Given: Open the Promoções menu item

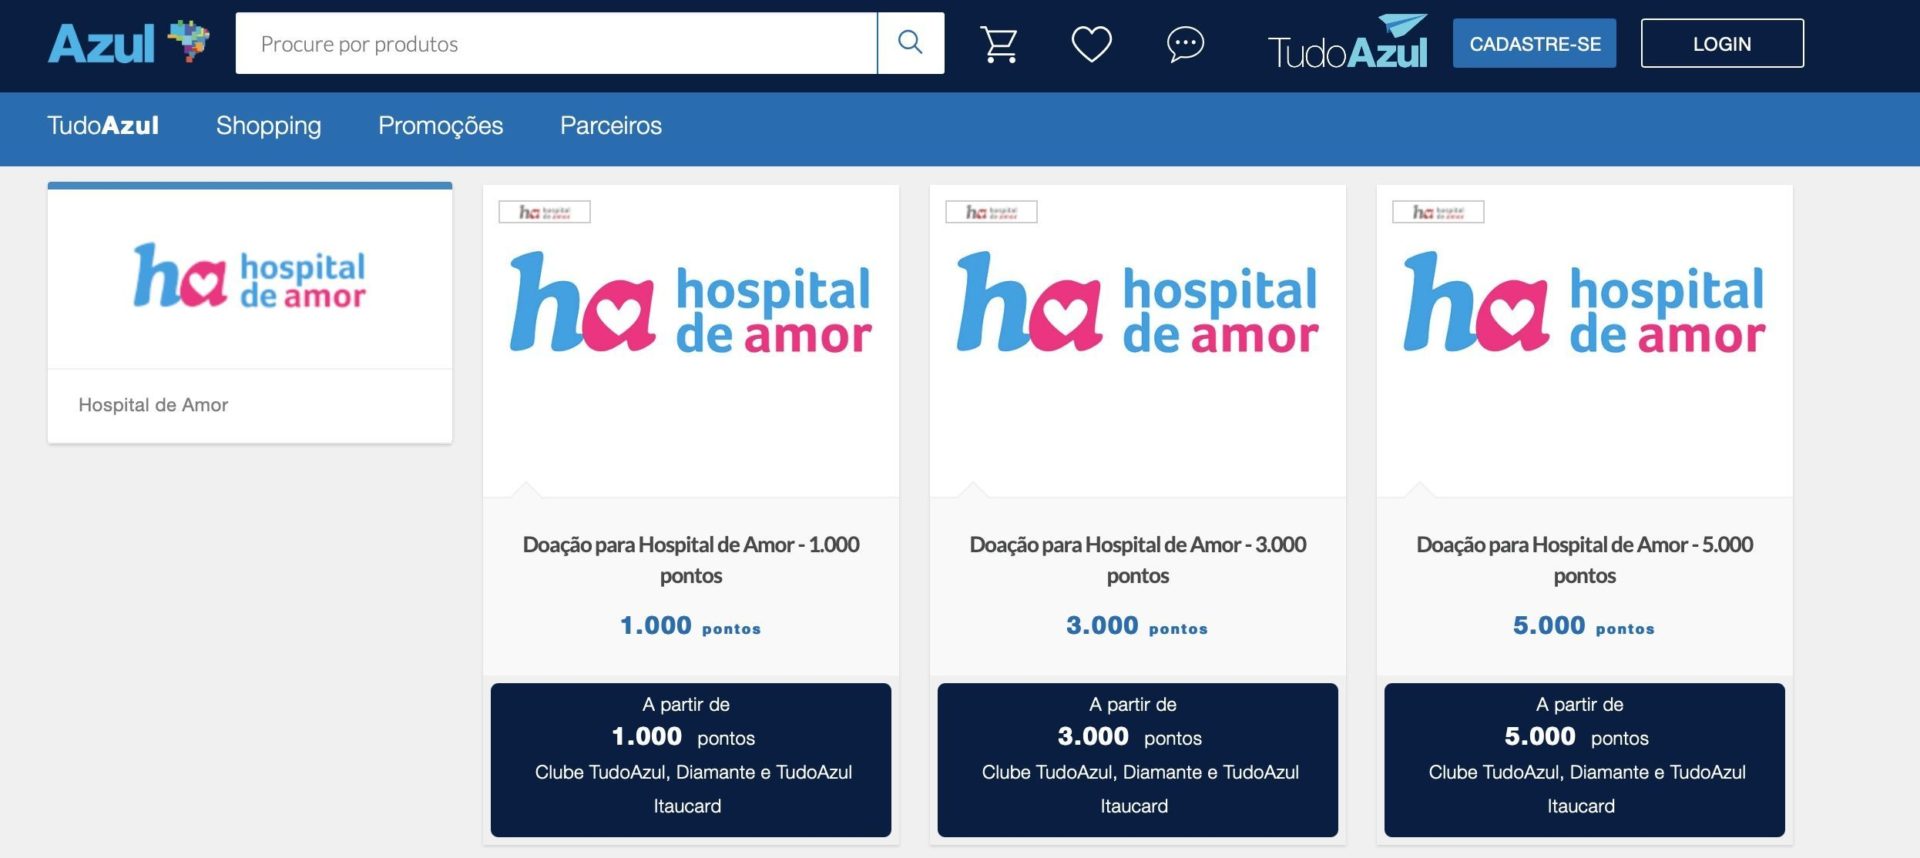Looking at the screenshot, I should click(440, 126).
